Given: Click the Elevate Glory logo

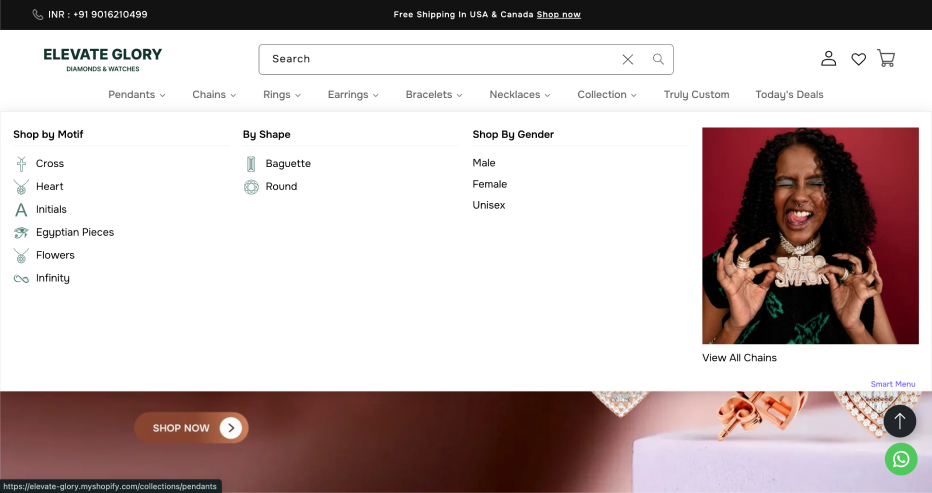Looking at the screenshot, I should tap(102, 59).
